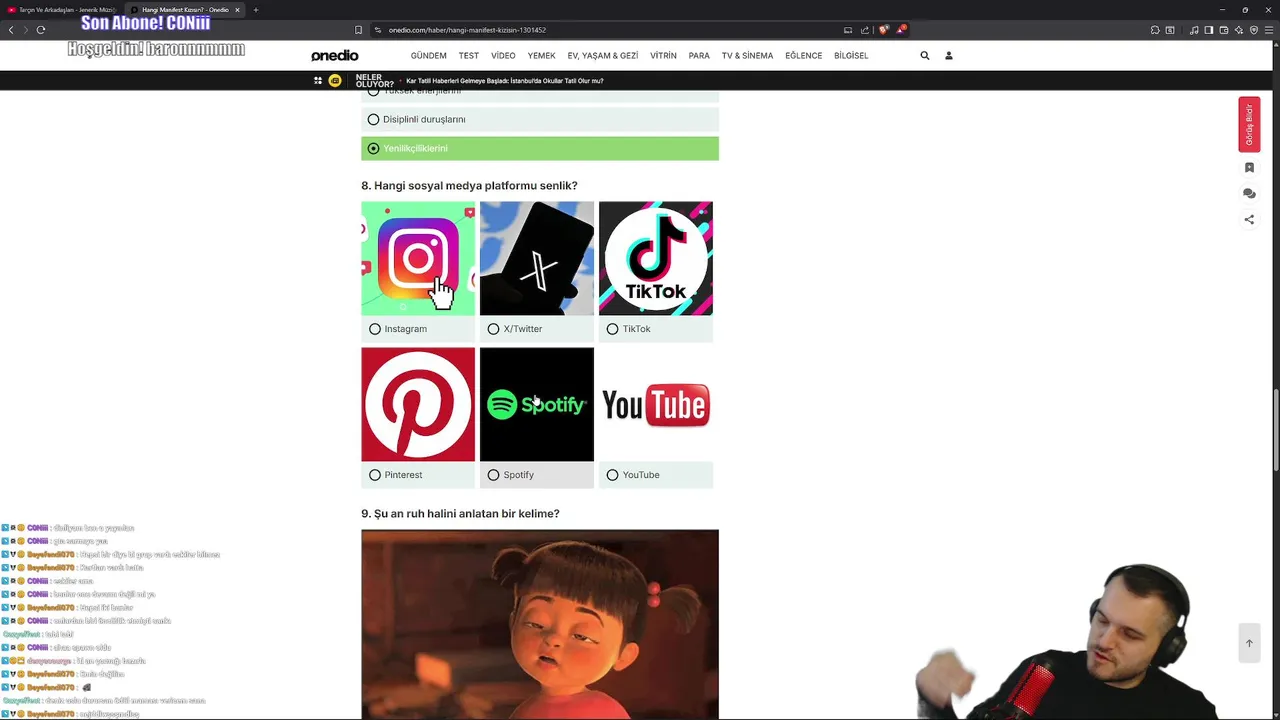This screenshot has width=1280, height=720.
Task: Open the comments bubble icon at right
Action: [x=1249, y=194]
